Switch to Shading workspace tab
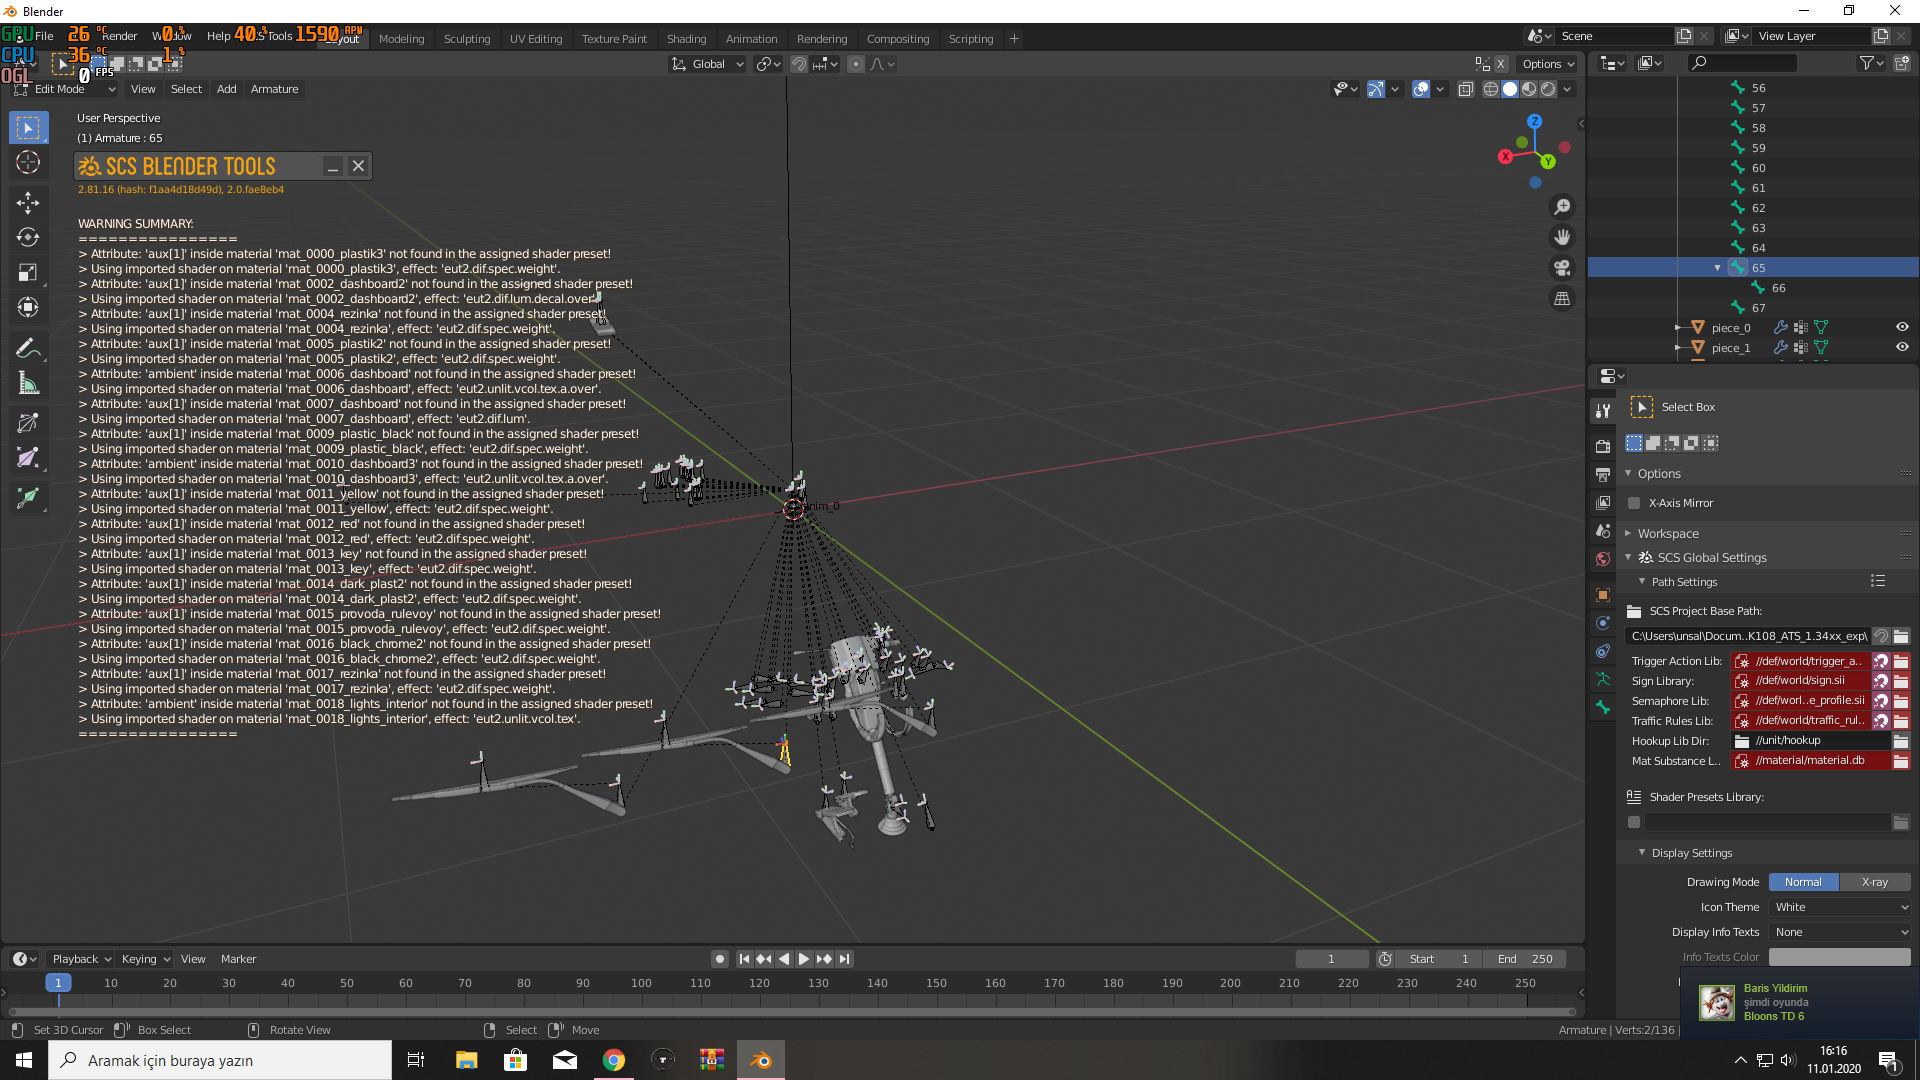The width and height of the screenshot is (1920, 1080). click(x=686, y=38)
